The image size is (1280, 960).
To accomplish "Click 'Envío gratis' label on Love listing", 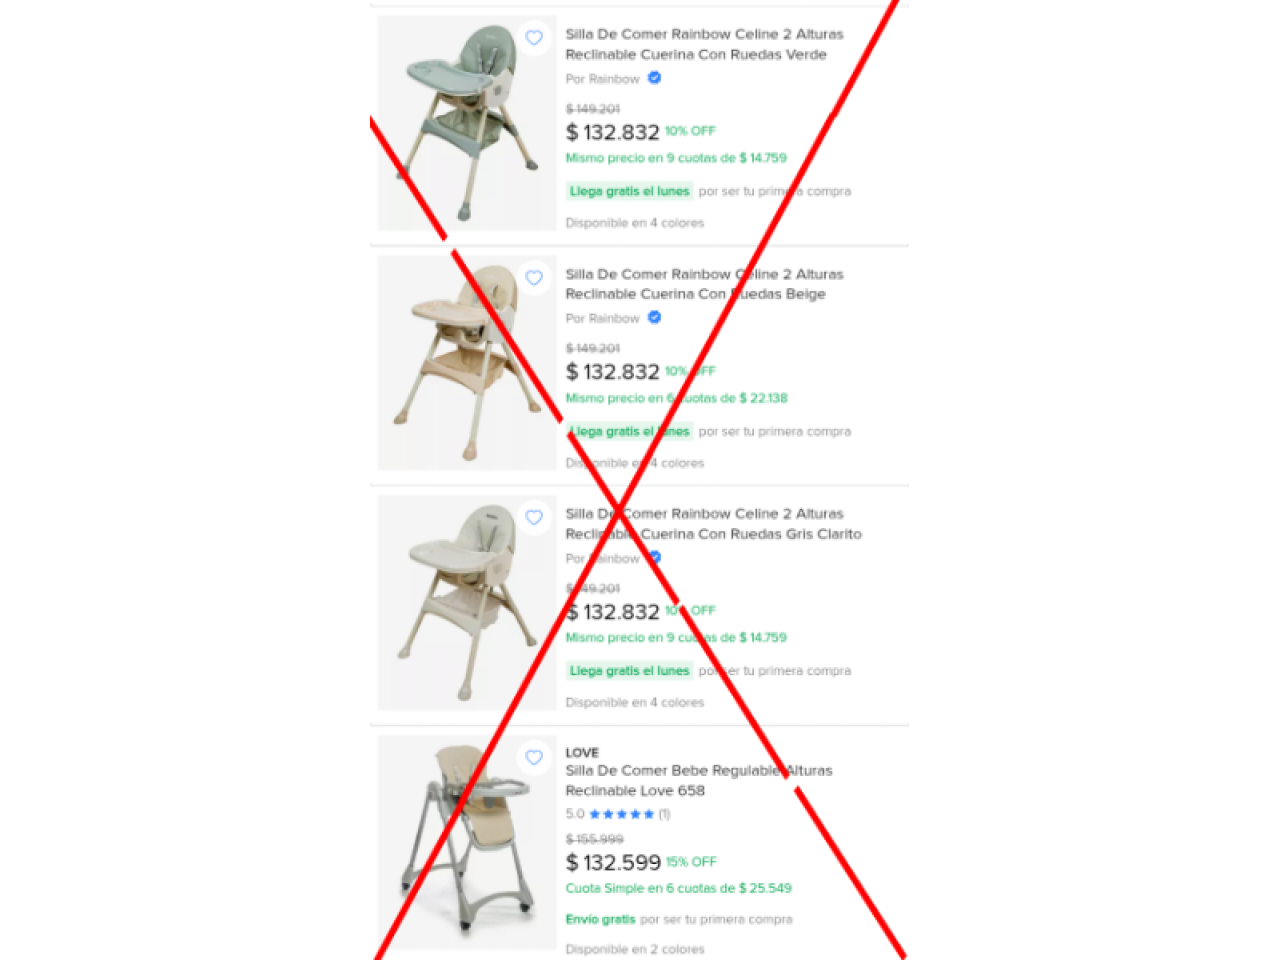I will pyautogui.click(x=600, y=919).
